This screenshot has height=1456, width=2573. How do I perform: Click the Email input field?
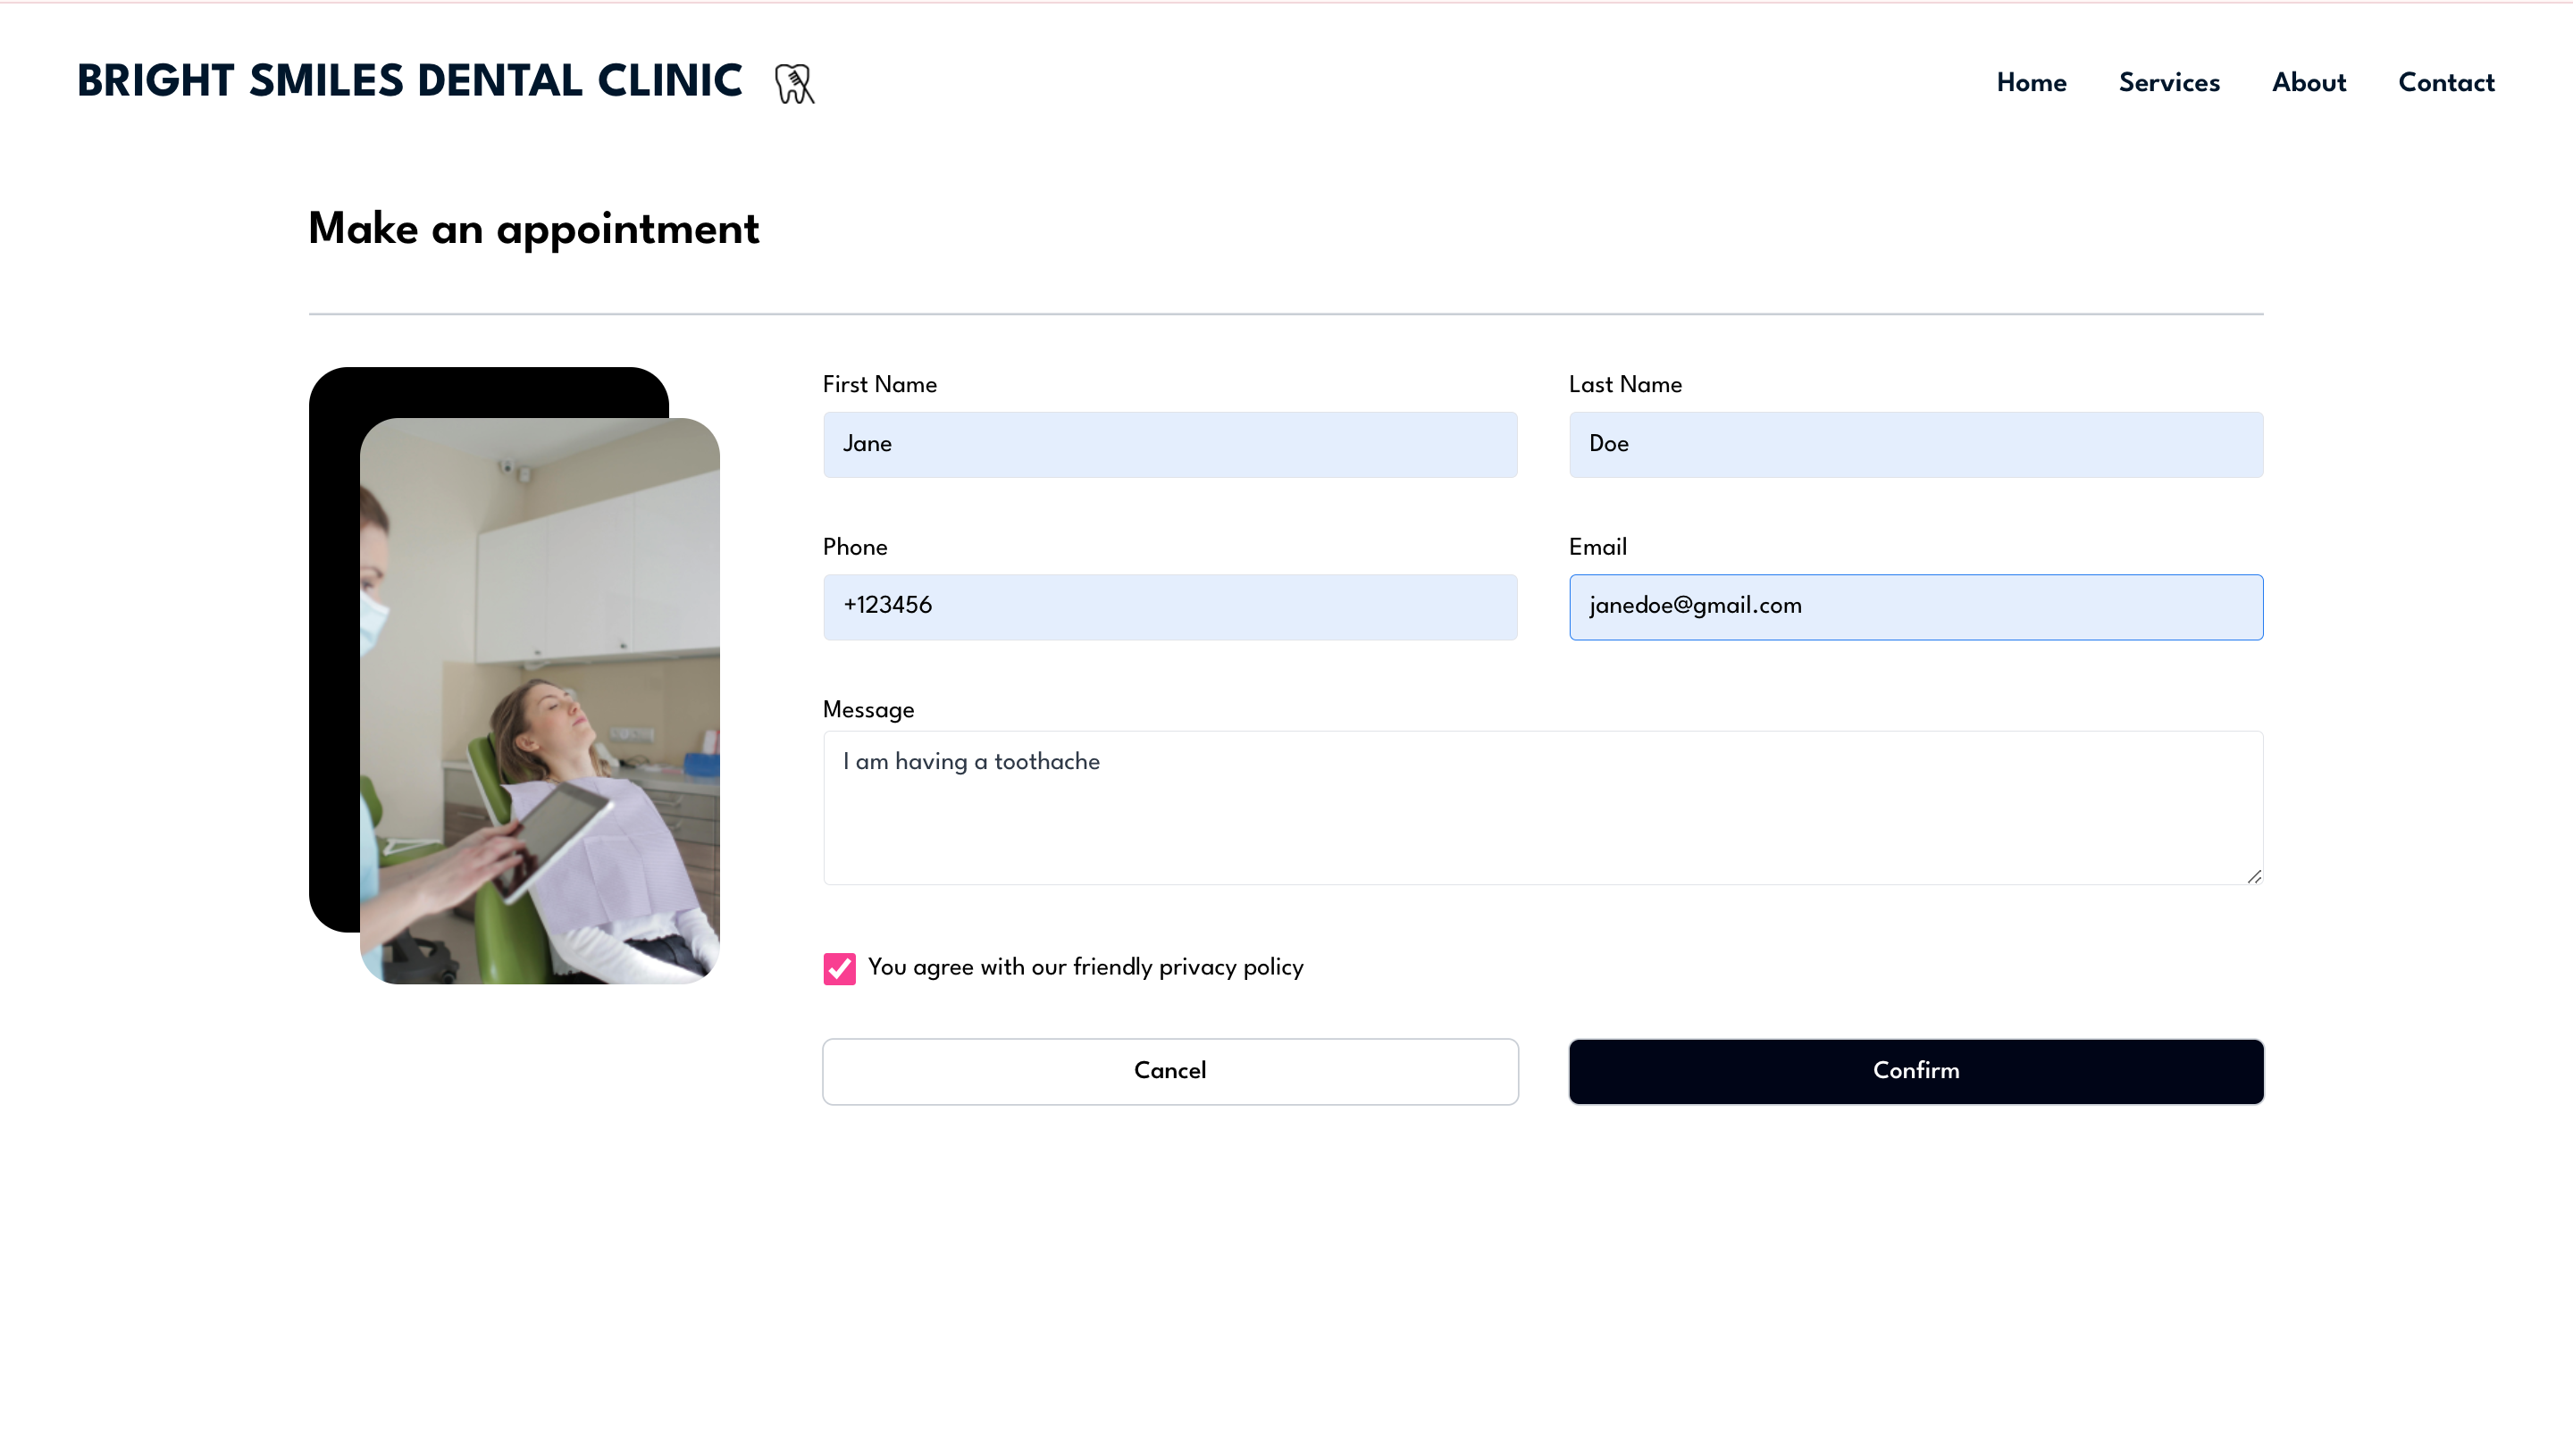(1915, 606)
